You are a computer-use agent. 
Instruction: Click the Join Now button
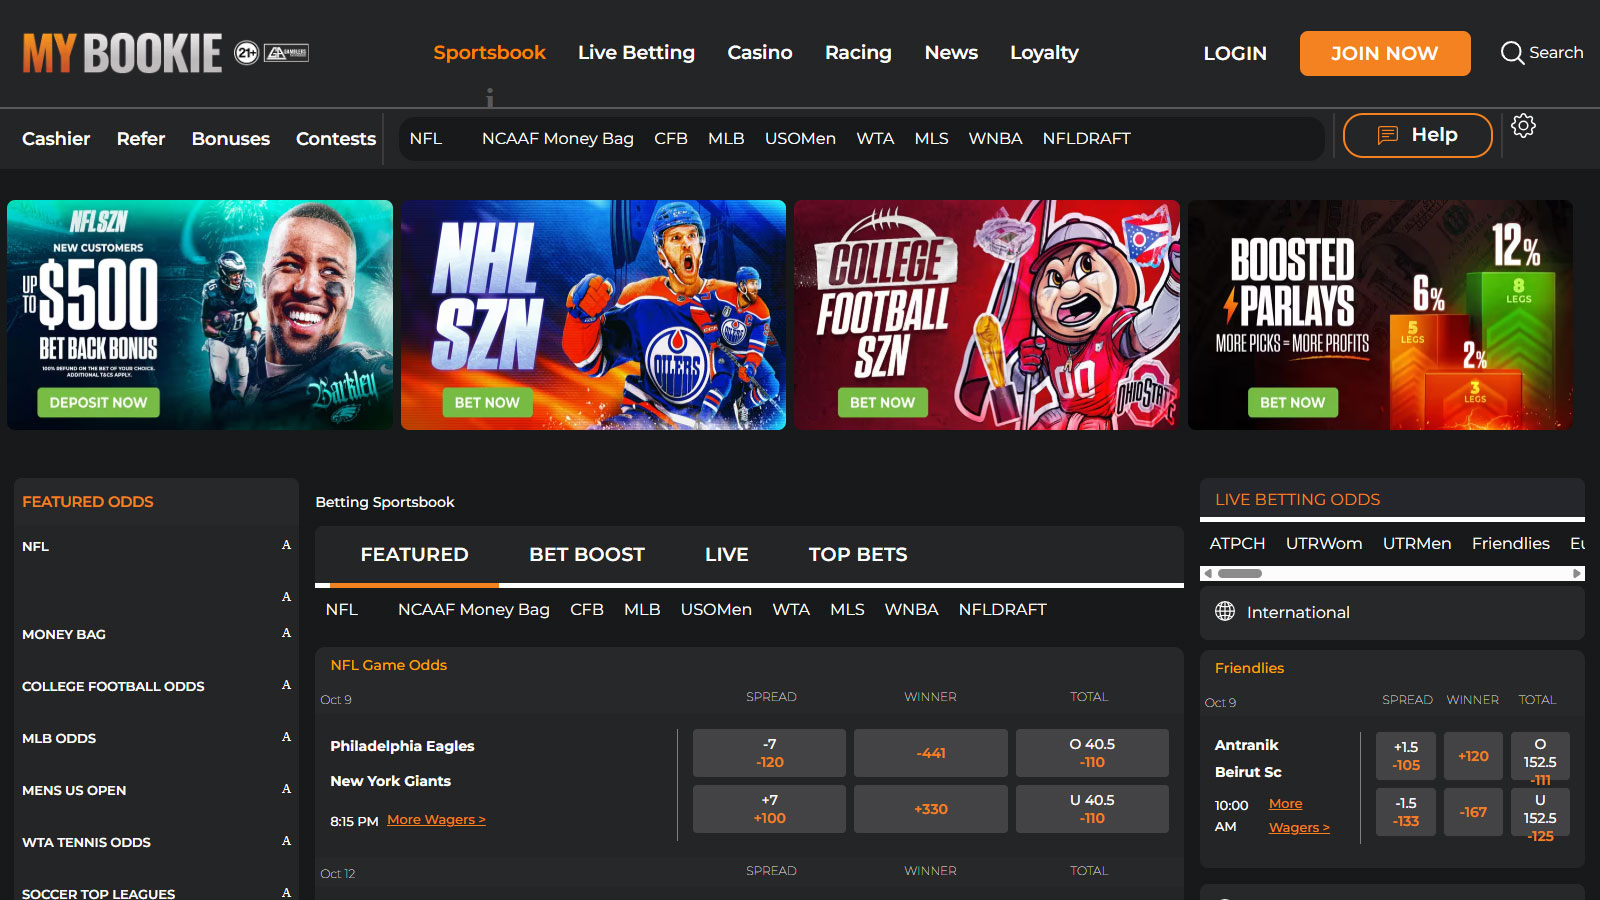click(x=1384, y=53)
